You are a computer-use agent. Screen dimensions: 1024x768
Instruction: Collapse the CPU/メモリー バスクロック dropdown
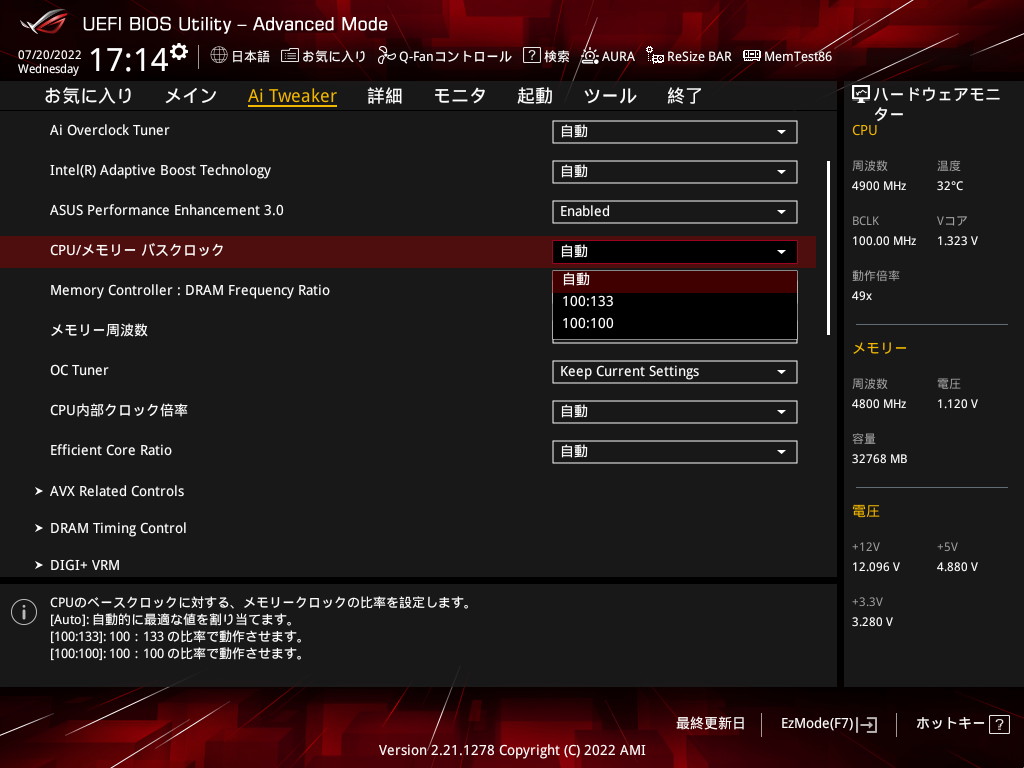[675, 251]
